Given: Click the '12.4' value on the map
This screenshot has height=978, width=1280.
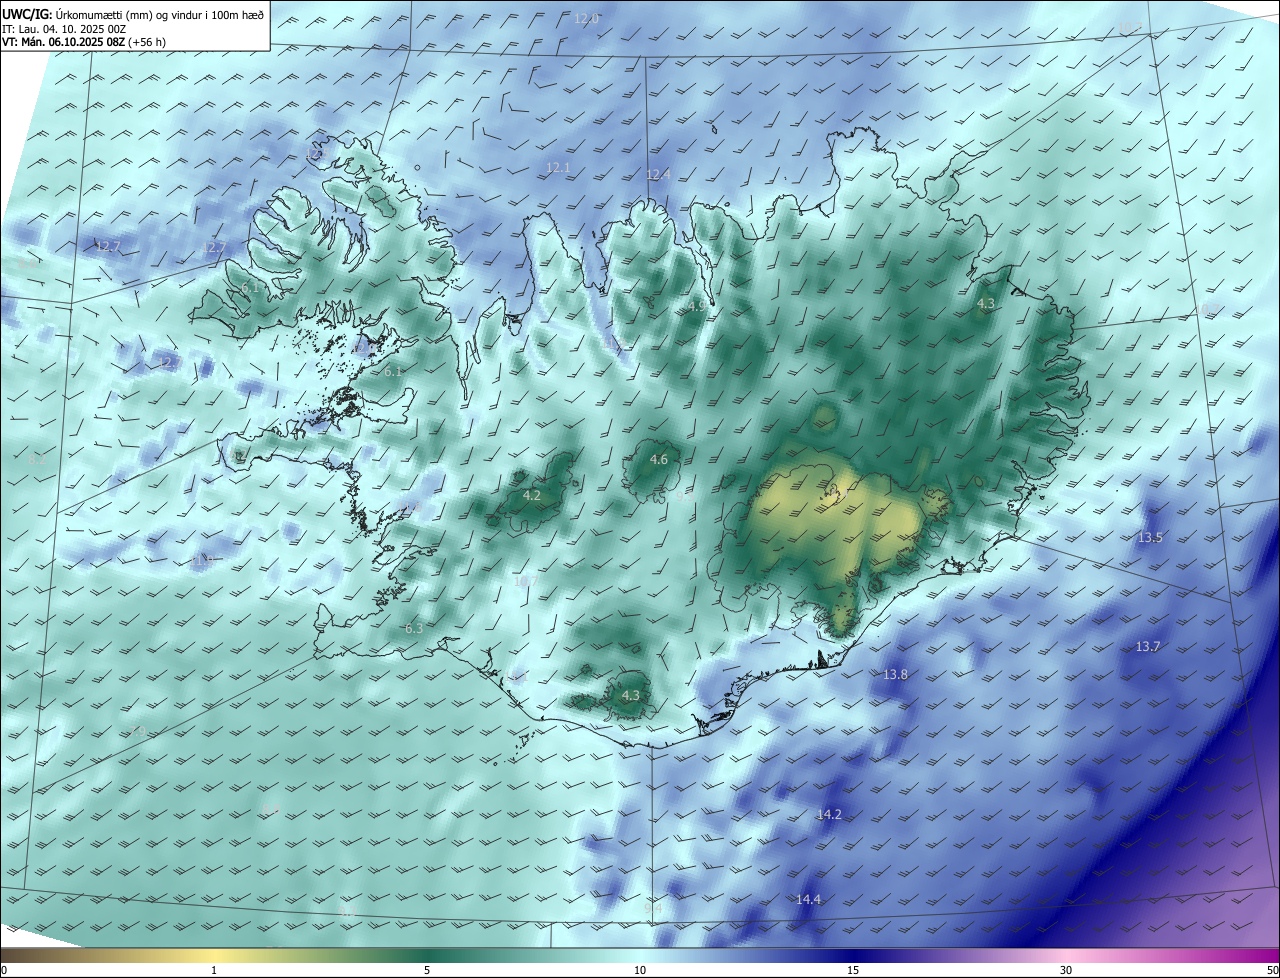Looking at the screenshot, I should pyautogui.click(x=658, y=175).
